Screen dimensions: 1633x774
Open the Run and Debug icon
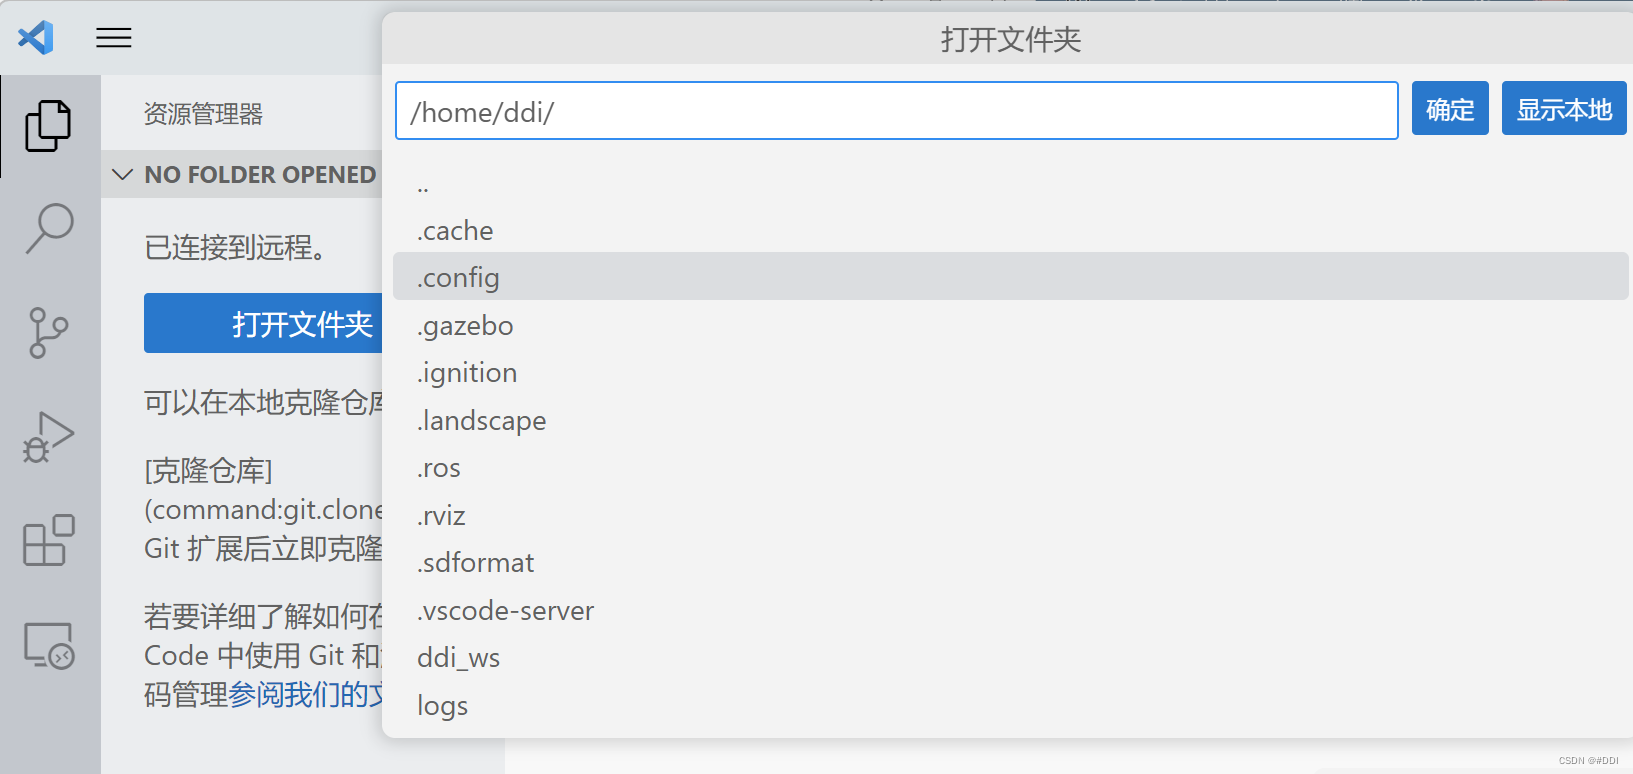click(x=50, y=437)
